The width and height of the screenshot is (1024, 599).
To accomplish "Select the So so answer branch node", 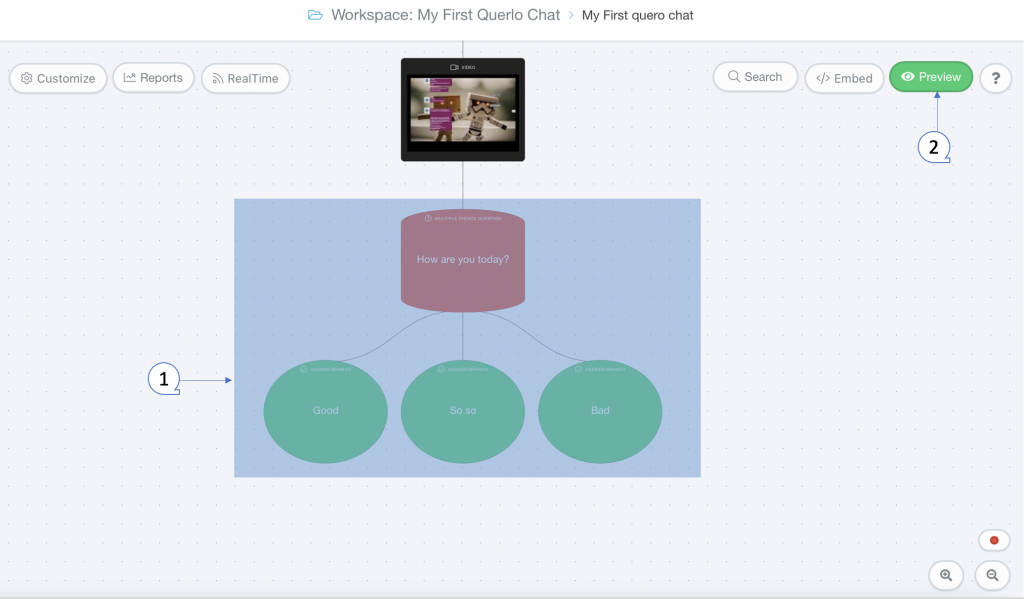I will [x=462, y=411].
